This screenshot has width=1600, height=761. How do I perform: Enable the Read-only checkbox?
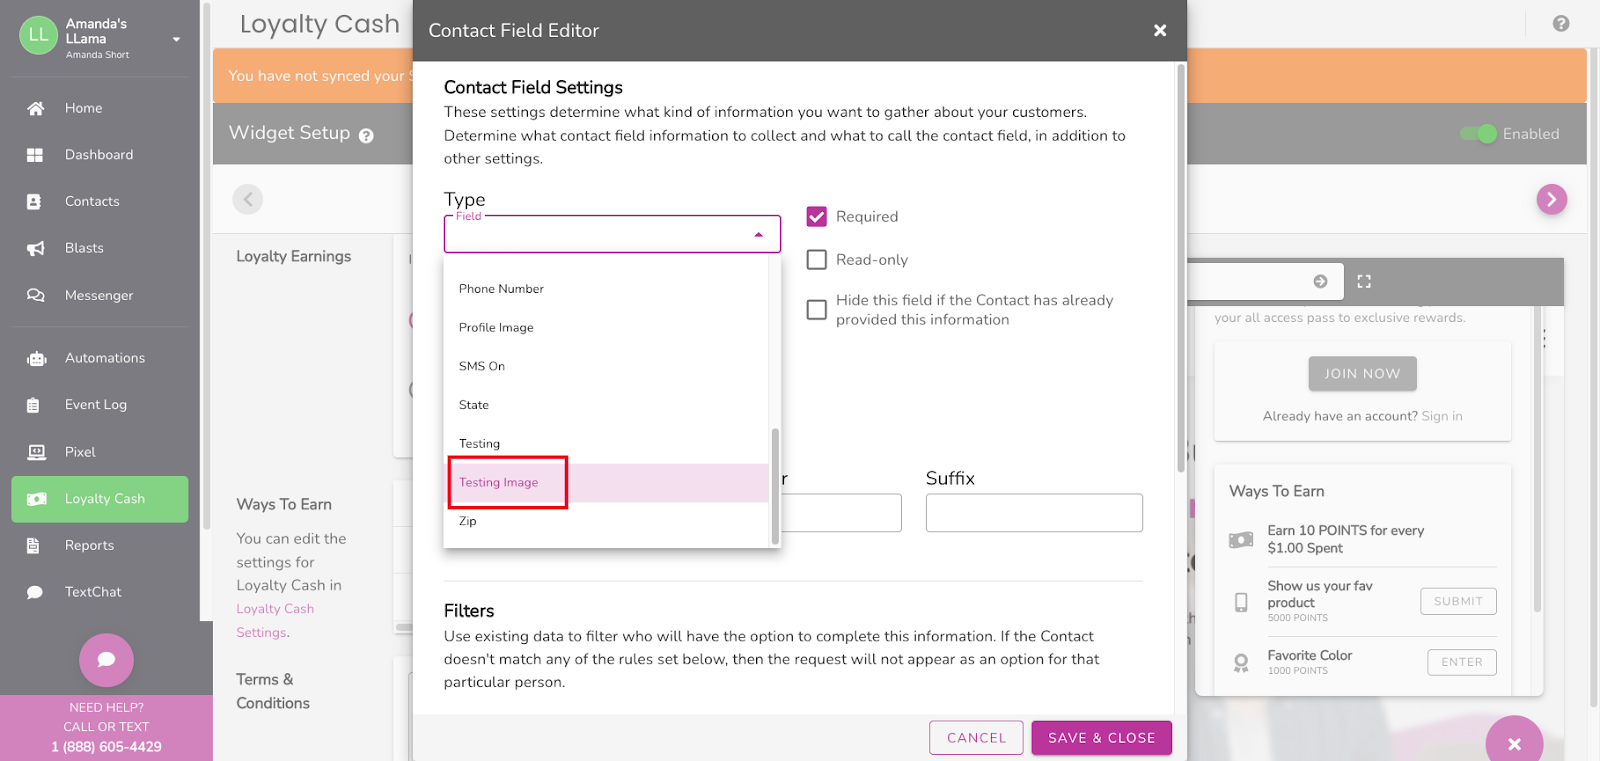(817, 260)
